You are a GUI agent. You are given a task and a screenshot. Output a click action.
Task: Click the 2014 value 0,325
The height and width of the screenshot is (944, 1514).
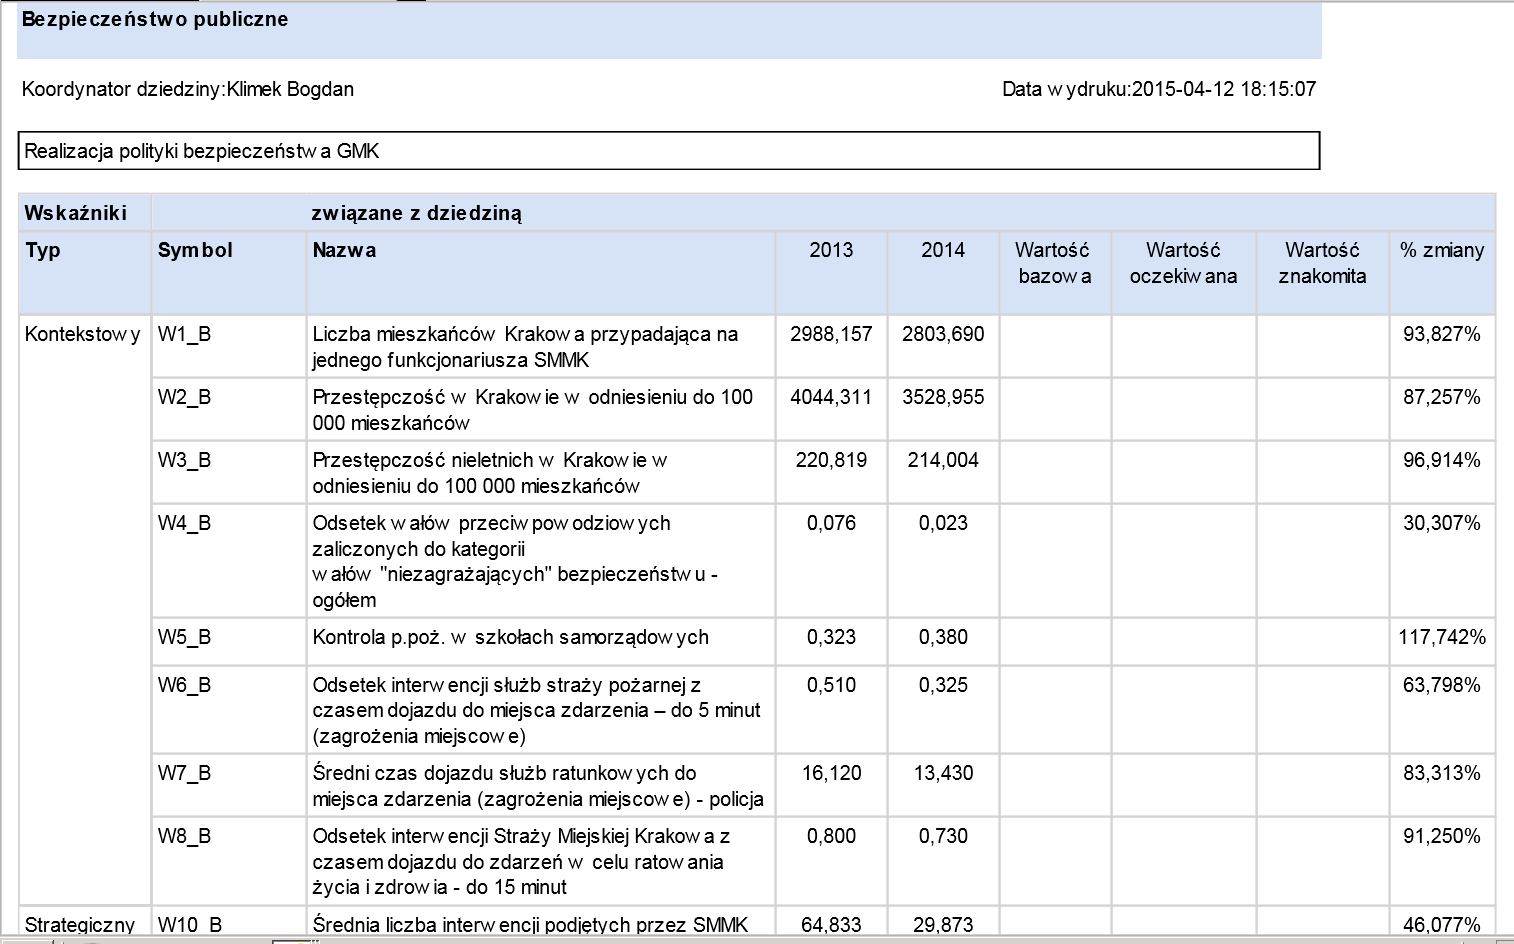(943, 685)
